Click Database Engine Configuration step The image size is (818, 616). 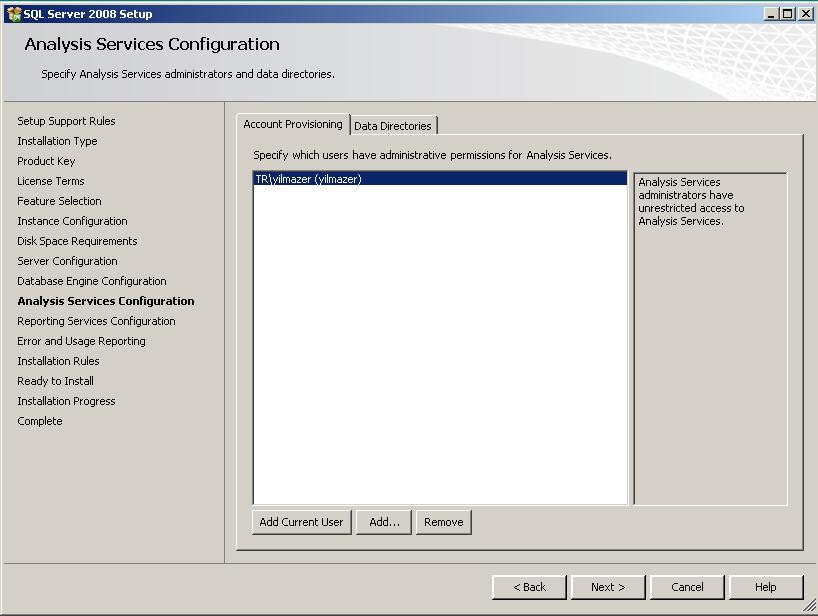click(x=92, y=281)
